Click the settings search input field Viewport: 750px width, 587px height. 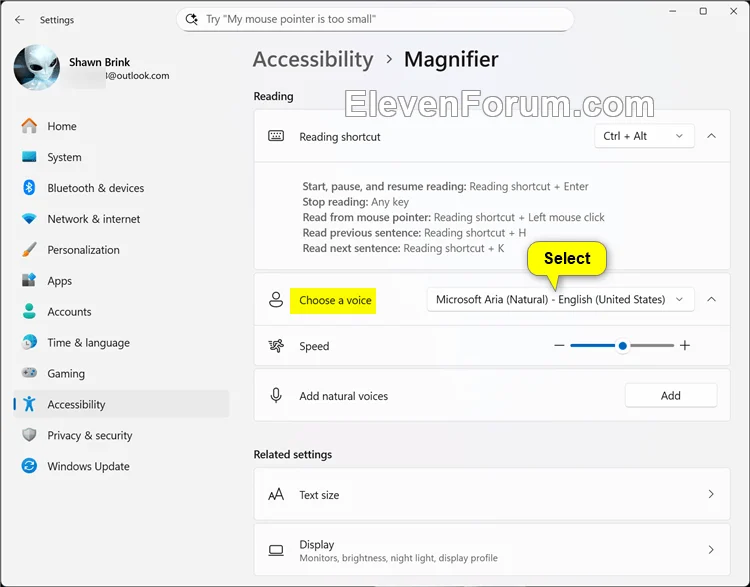click(375, 19)
